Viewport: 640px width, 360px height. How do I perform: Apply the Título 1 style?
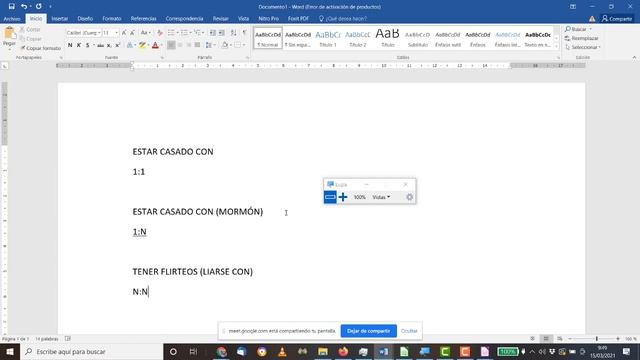tap(328, 38)
